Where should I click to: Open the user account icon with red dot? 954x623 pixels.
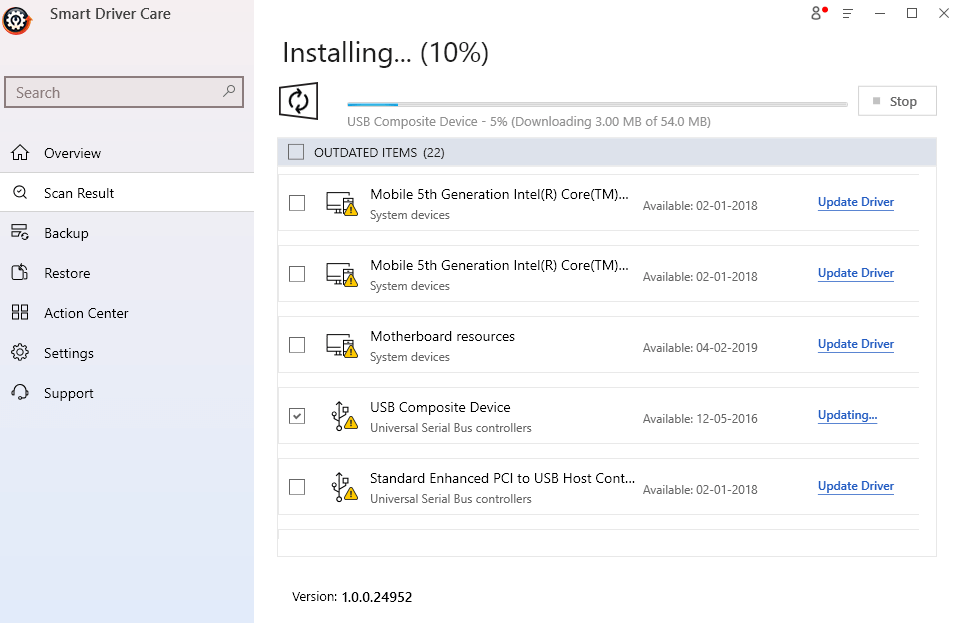[x=815, y=13]
